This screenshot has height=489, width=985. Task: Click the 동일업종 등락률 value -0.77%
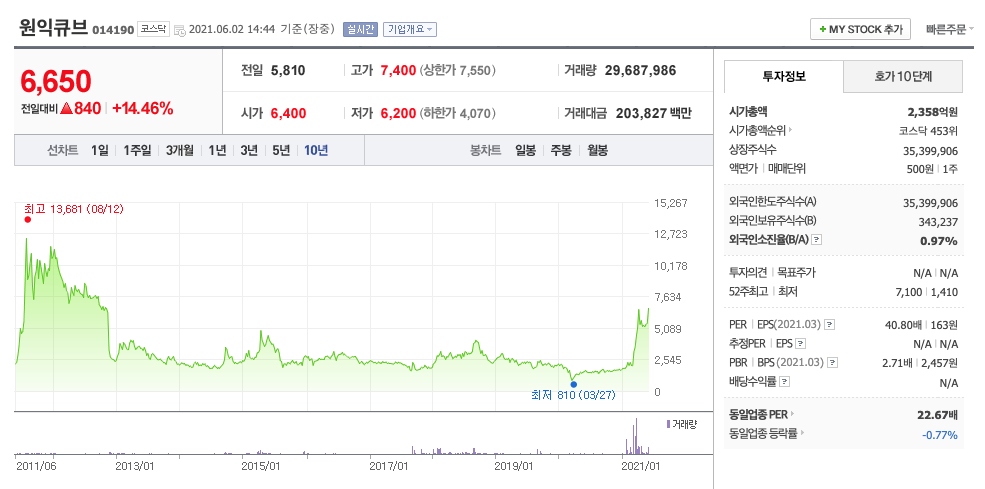[x=940, y=434]
